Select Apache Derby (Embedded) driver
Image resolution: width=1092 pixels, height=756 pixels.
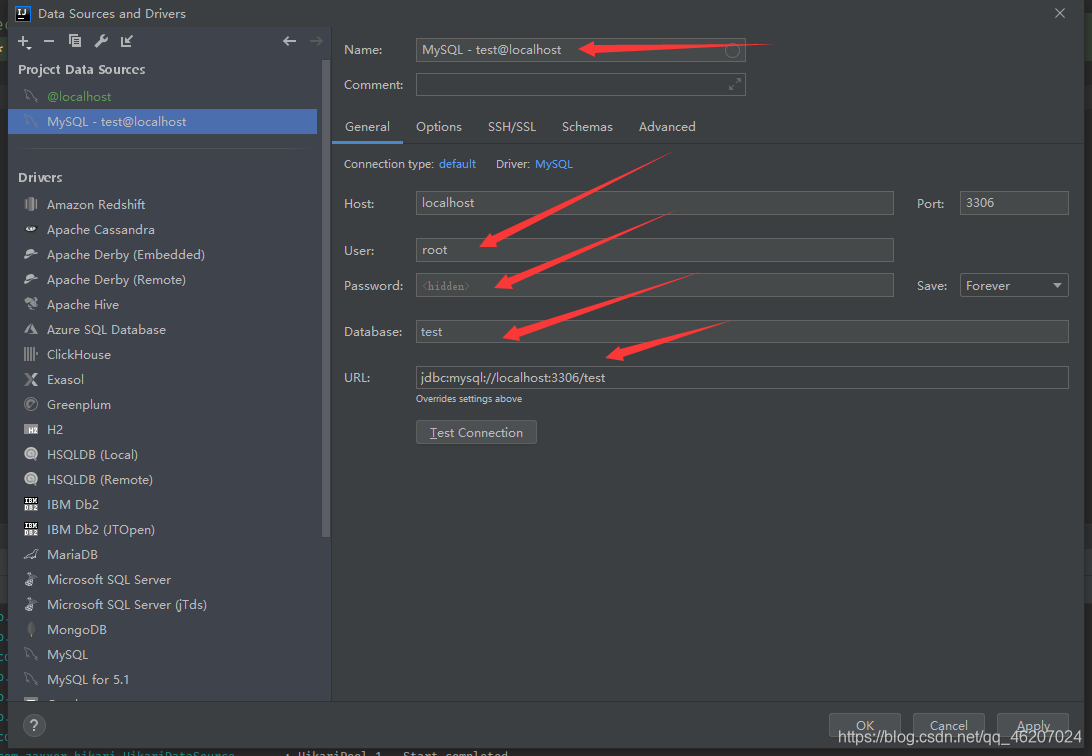[125, 255]
